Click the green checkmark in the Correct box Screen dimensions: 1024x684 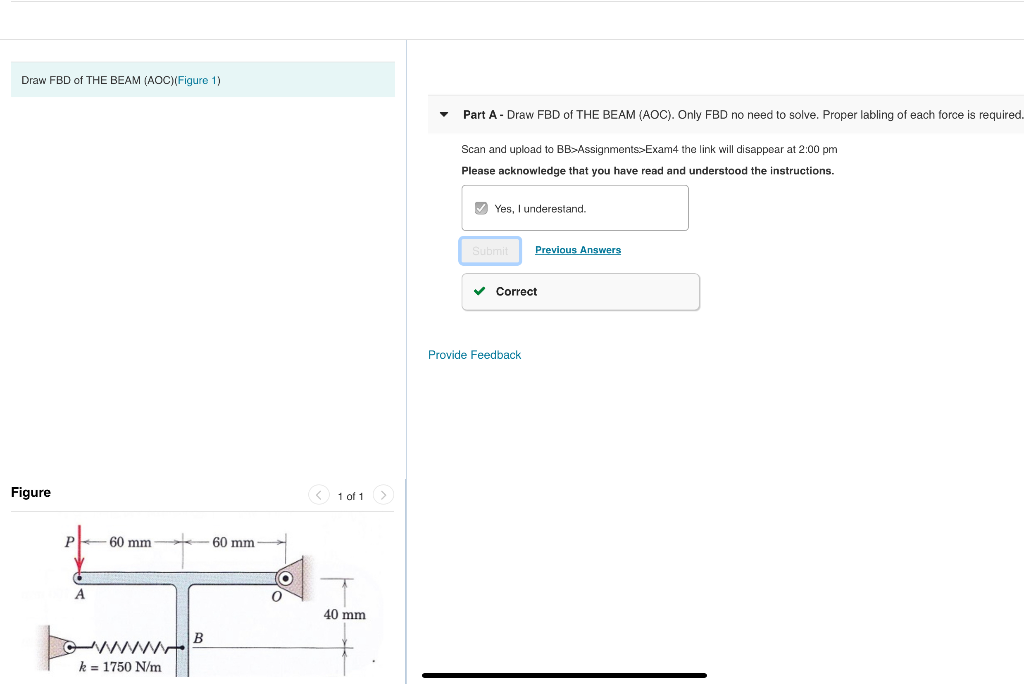(478, 291)
